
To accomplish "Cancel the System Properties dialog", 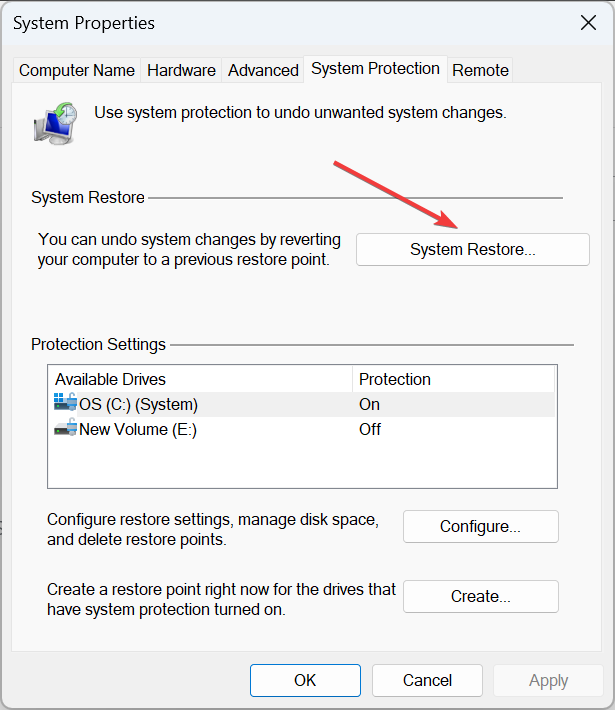I will click(x=427, y=680).
